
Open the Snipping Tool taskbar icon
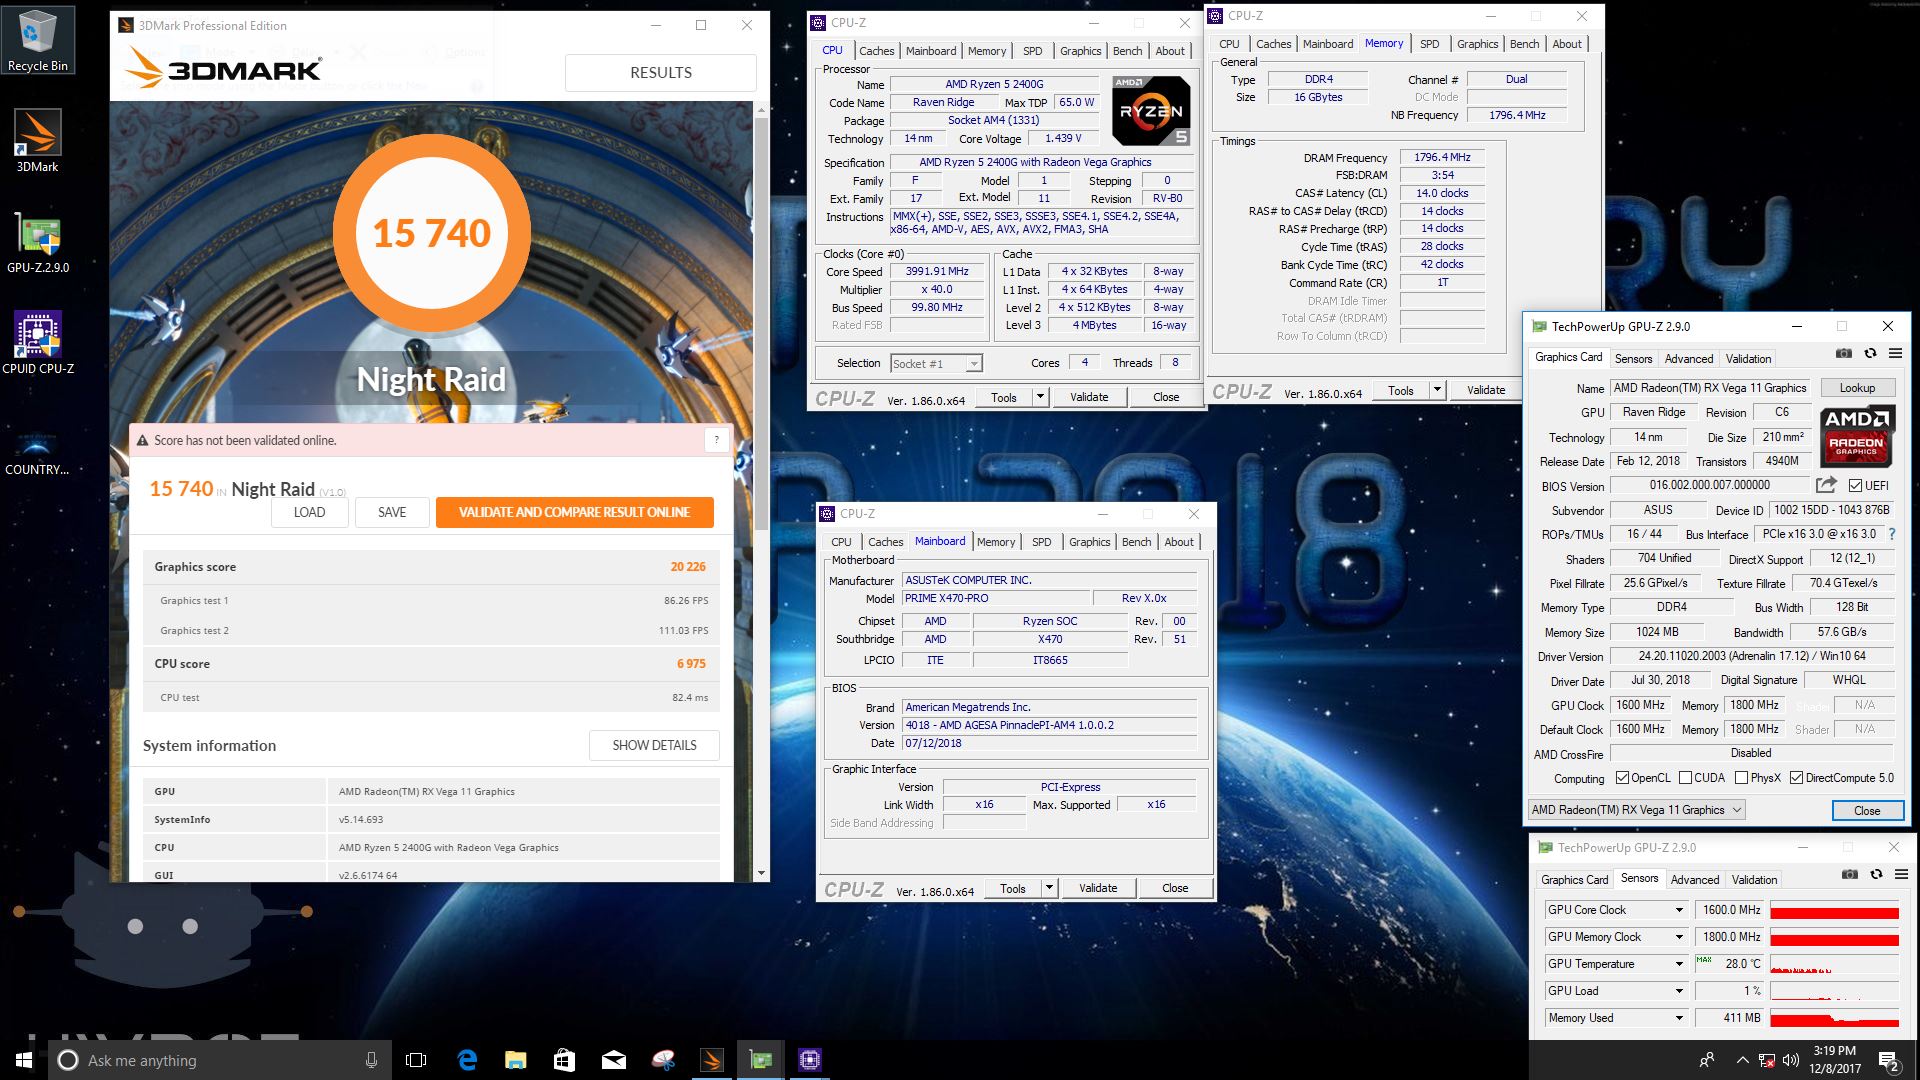[662, 1060]
